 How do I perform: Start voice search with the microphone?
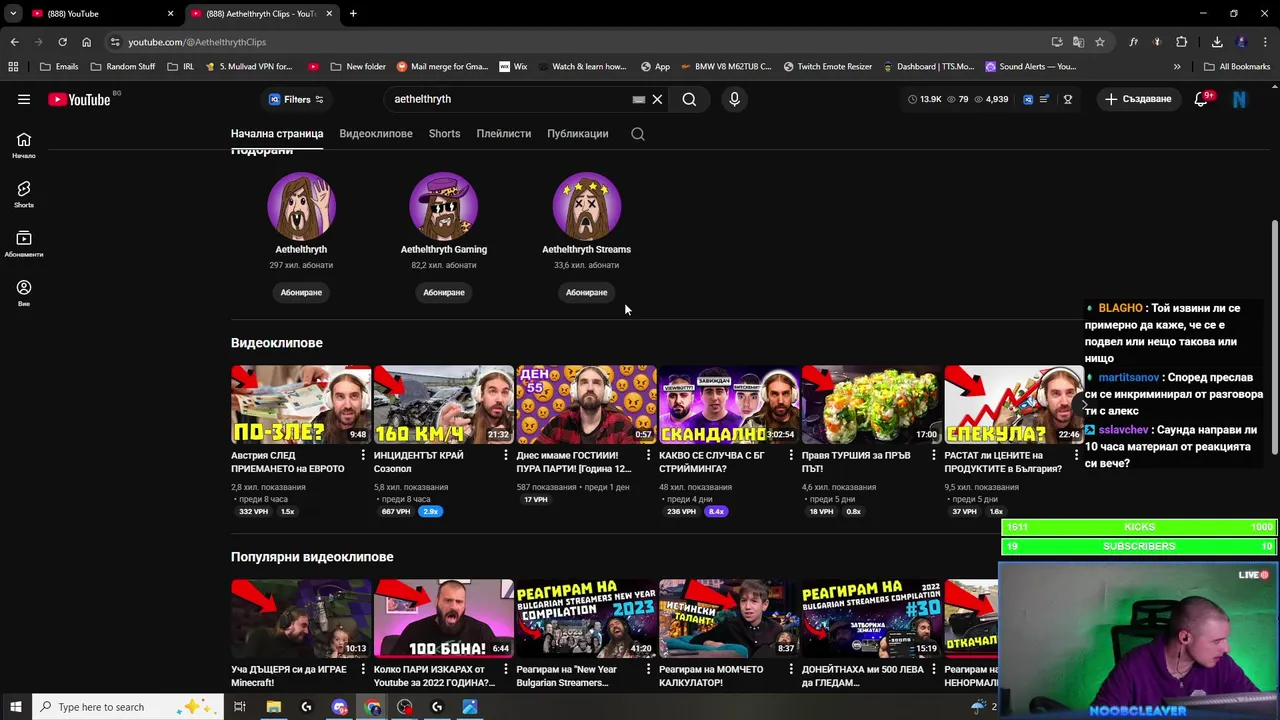[x=734, y=99]
